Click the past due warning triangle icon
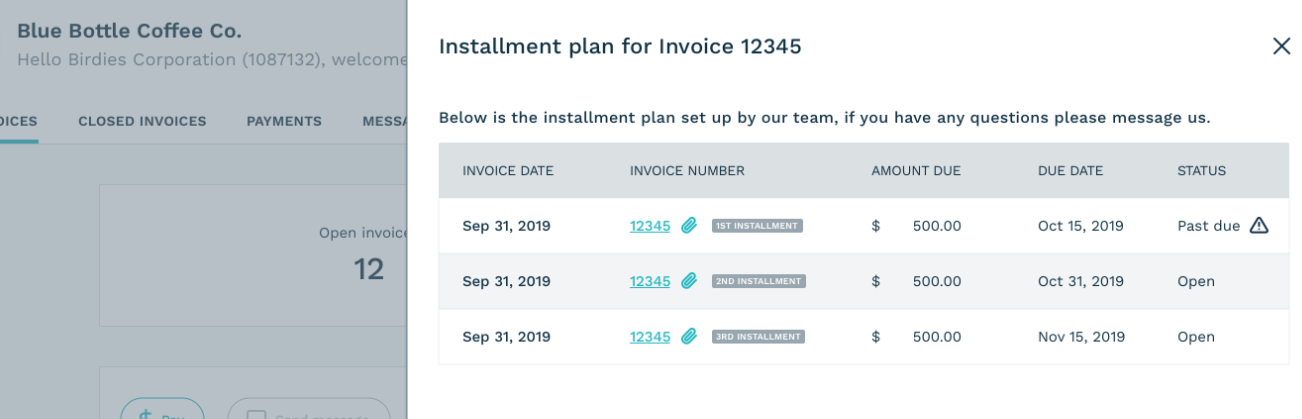The height and width of the screenshot is (419, 1302). click(1259, 226)
